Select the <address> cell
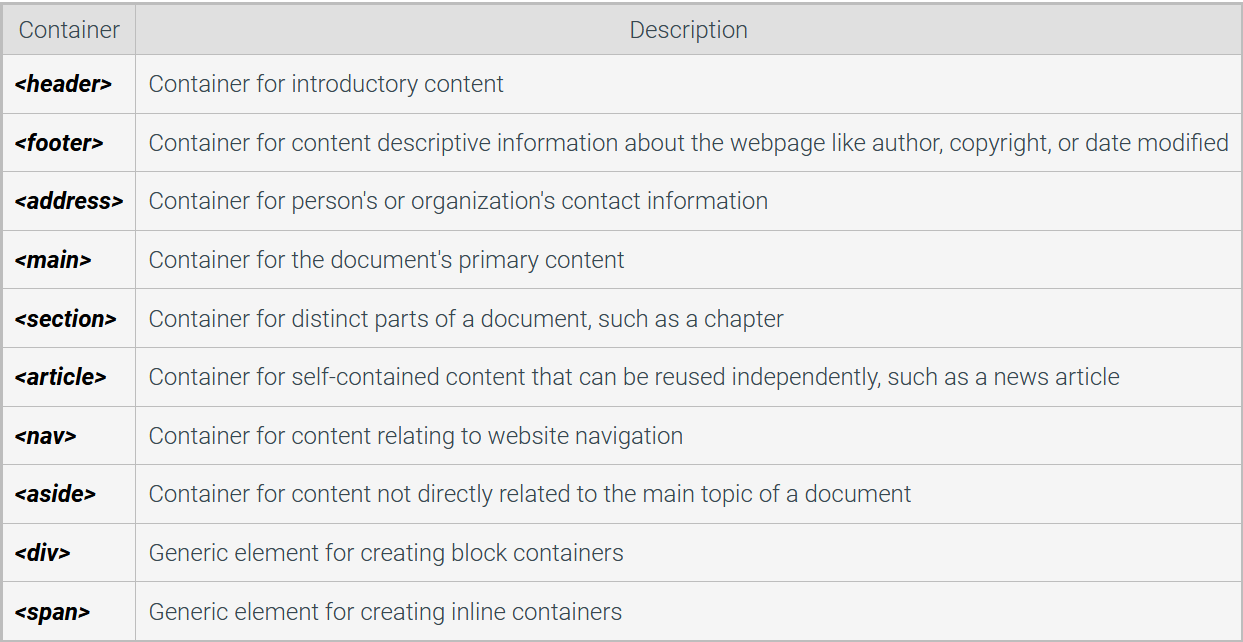Screen dimensions: 1243x642 (x=69, y=201)
